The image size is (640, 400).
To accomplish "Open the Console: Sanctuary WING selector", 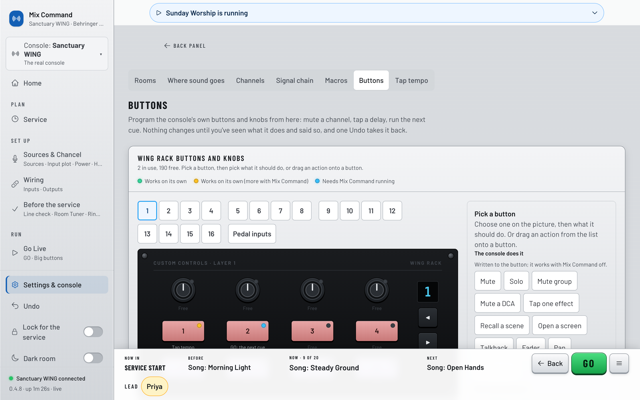I will pyautogui.click(x=57, y=54).
